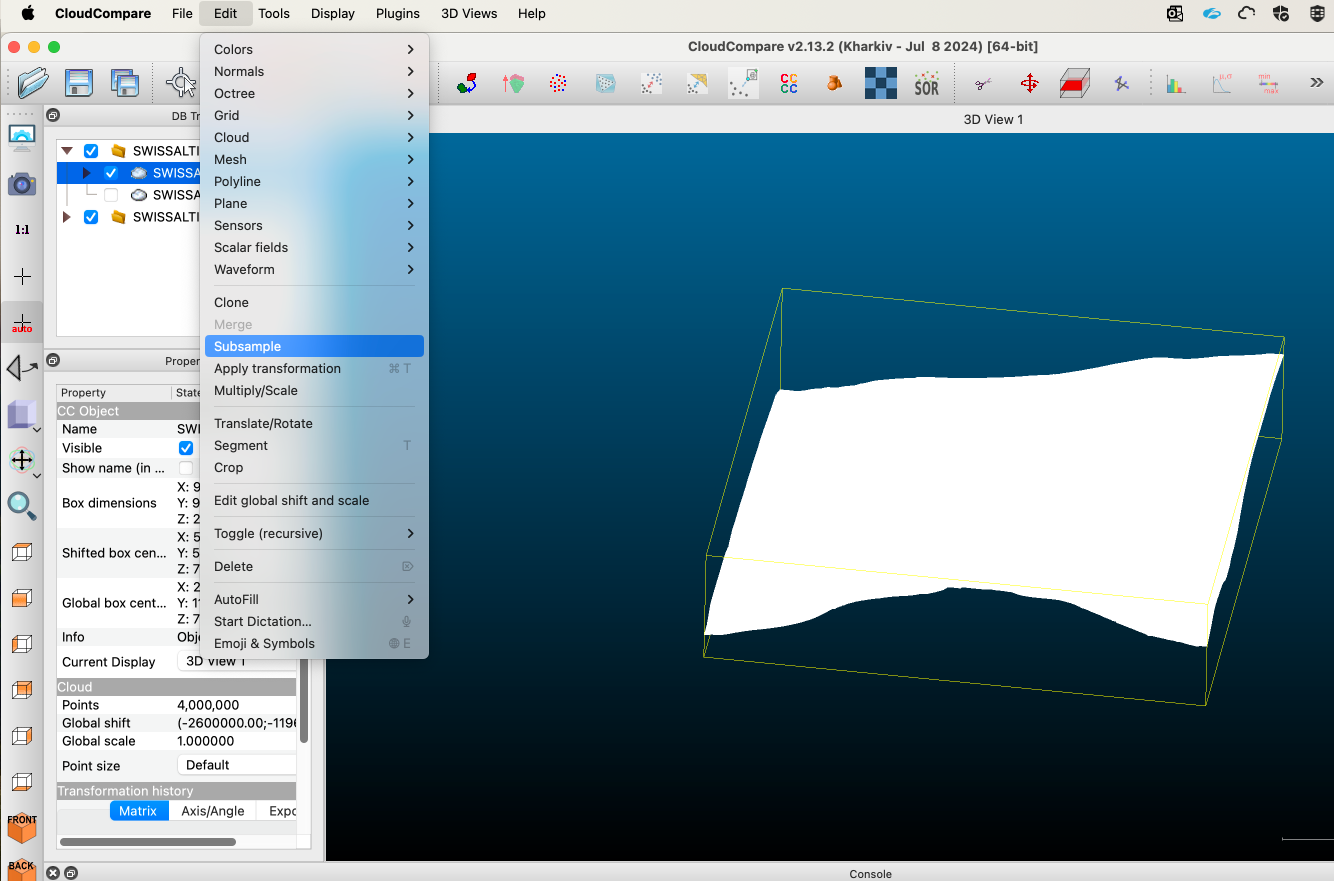The width and height of the screenshot is (1334, 881).
Task: Launch the SOR filter tool
Action: click(x=927, y=84)
